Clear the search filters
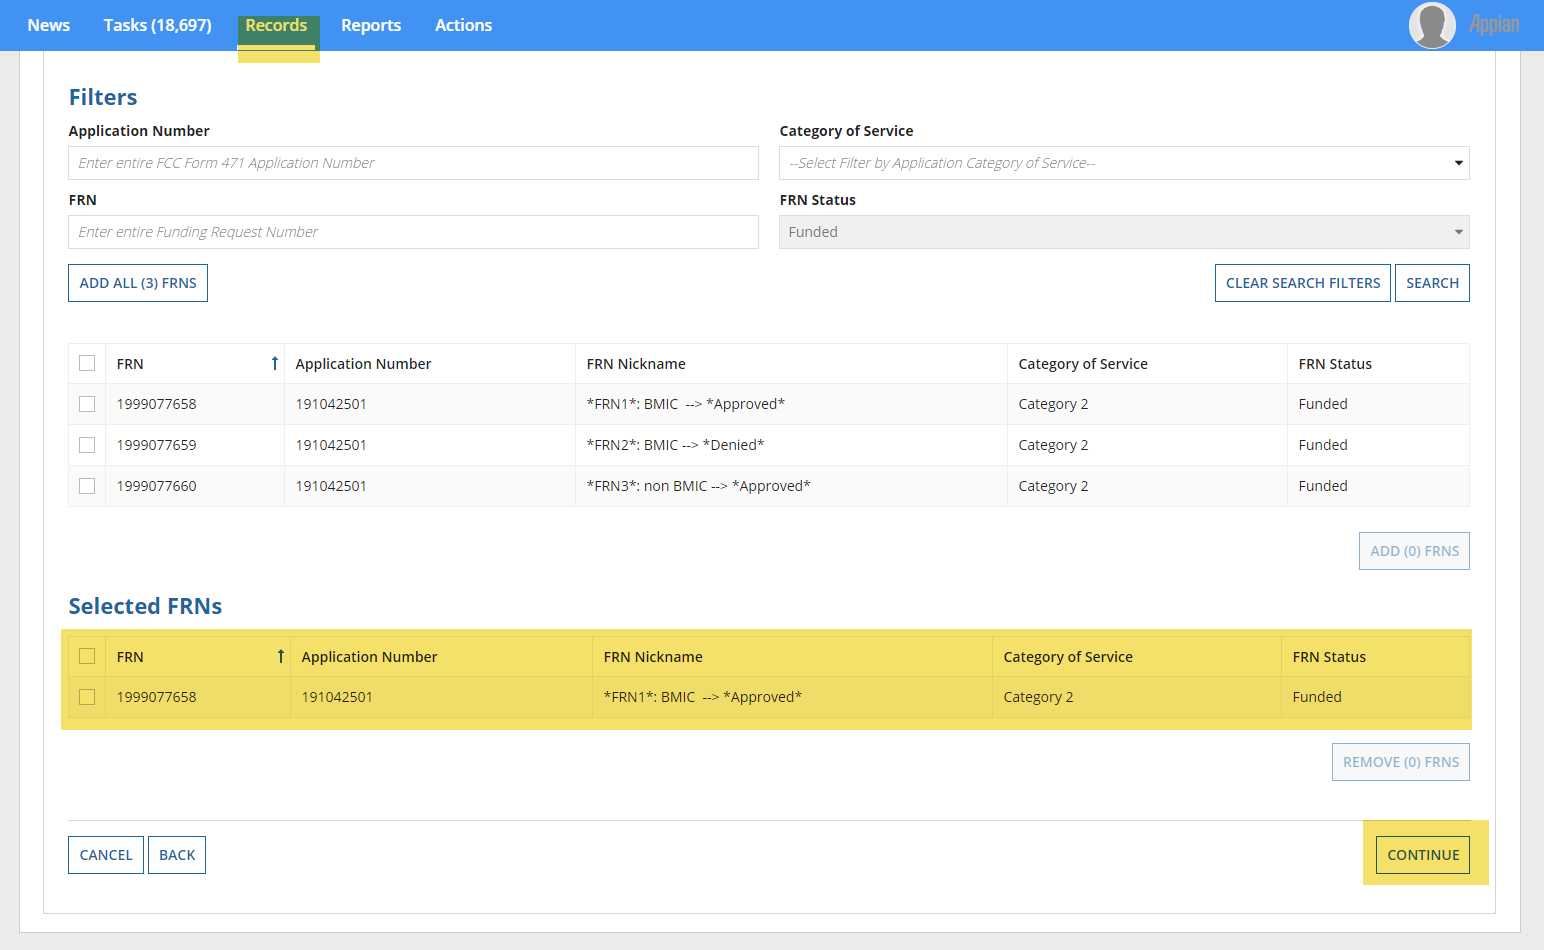 tap(1302, 283)
